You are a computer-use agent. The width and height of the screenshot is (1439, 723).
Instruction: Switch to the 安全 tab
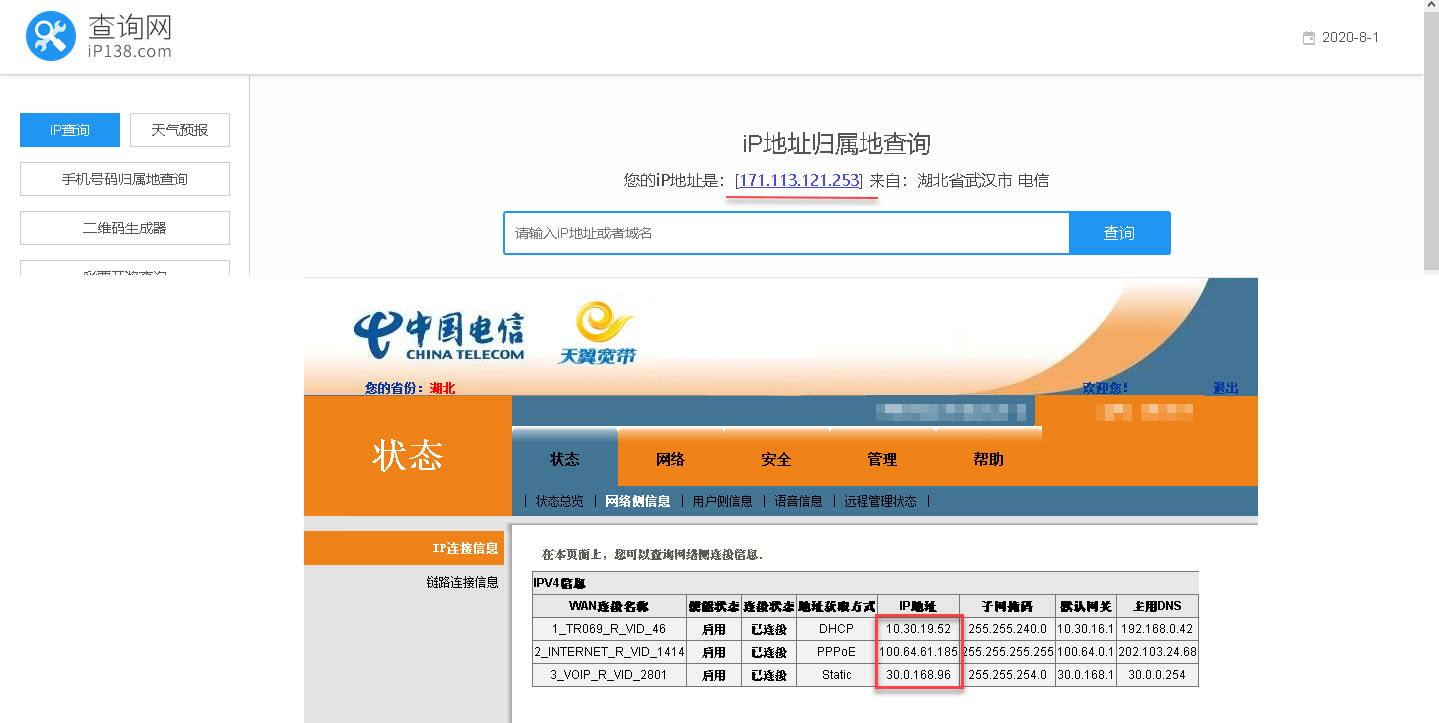[x=776, y=459]
